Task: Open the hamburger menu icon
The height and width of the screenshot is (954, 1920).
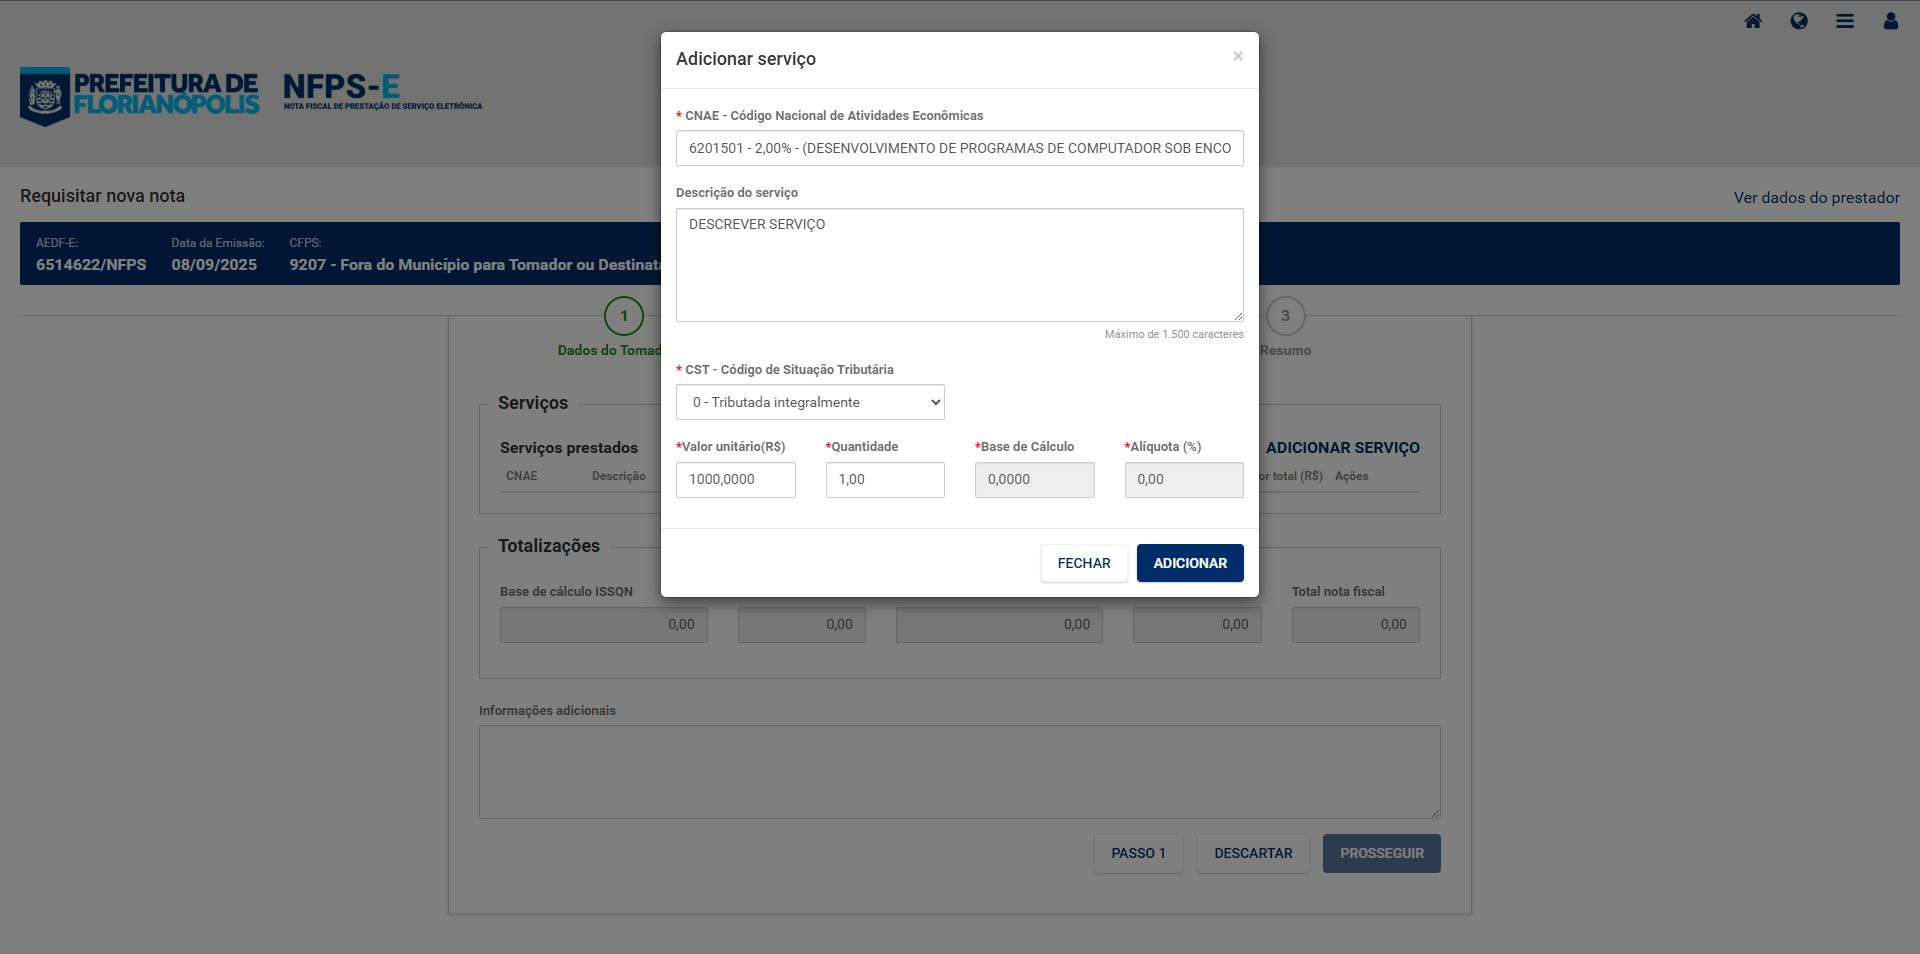Action: pos(1844,21)
